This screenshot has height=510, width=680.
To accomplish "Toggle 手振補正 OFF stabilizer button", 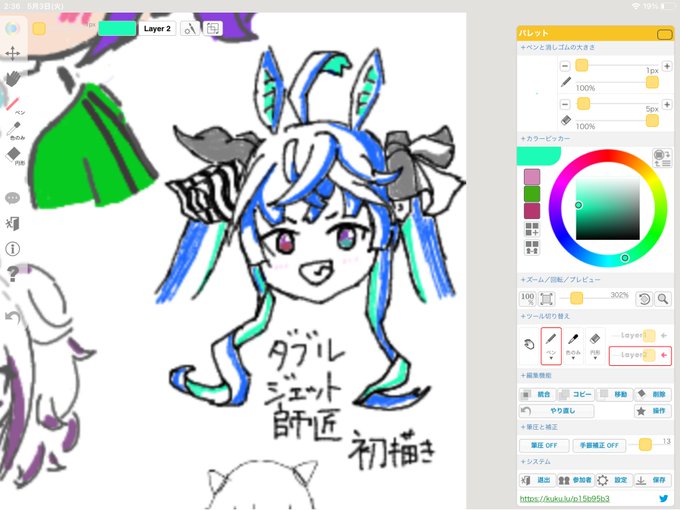I will pos(599,445).
